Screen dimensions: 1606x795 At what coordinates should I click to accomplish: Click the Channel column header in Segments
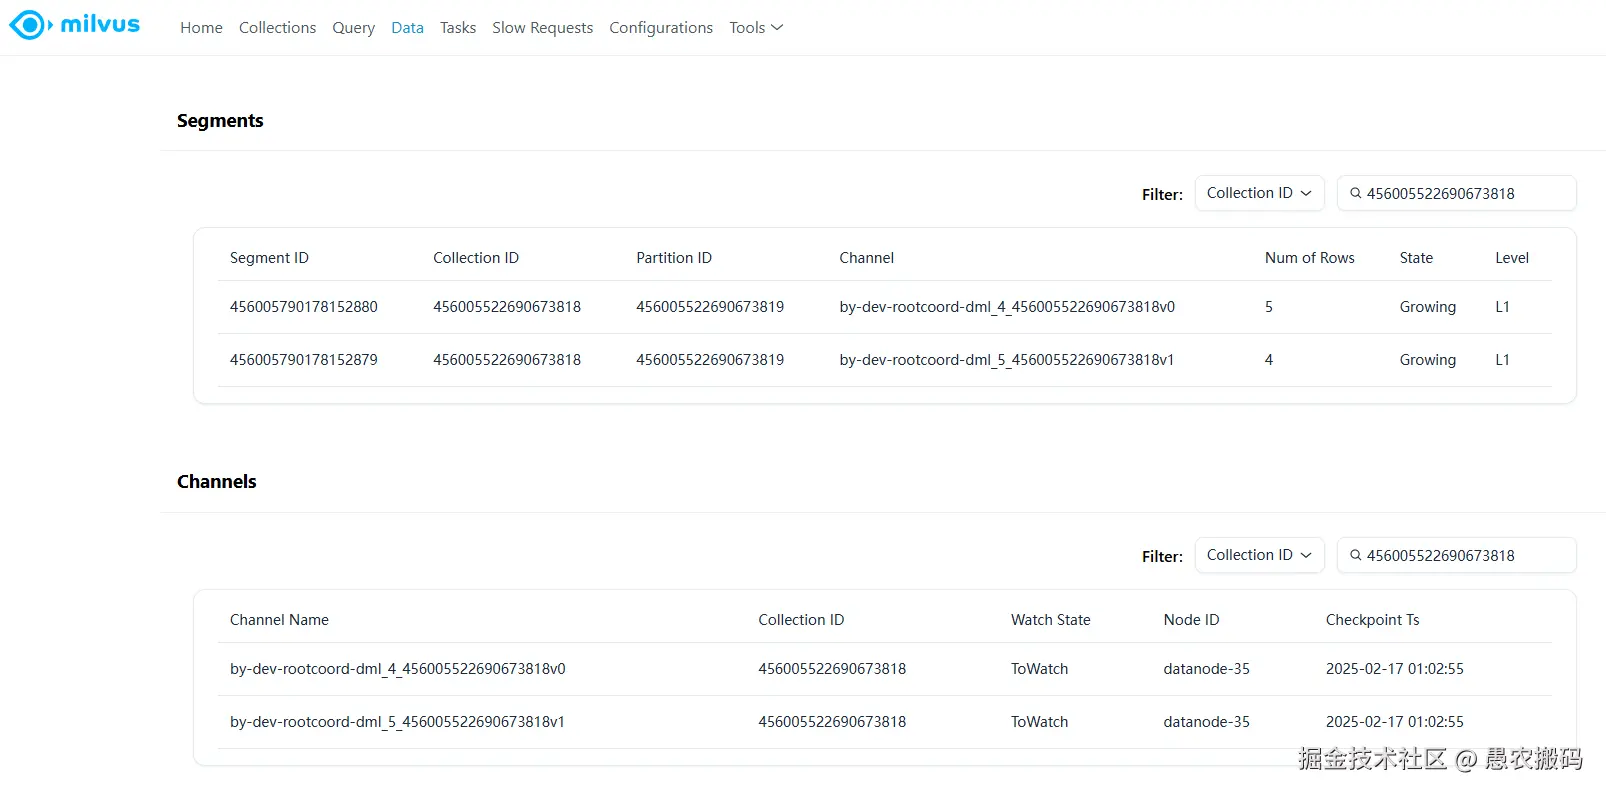[866, 258]
